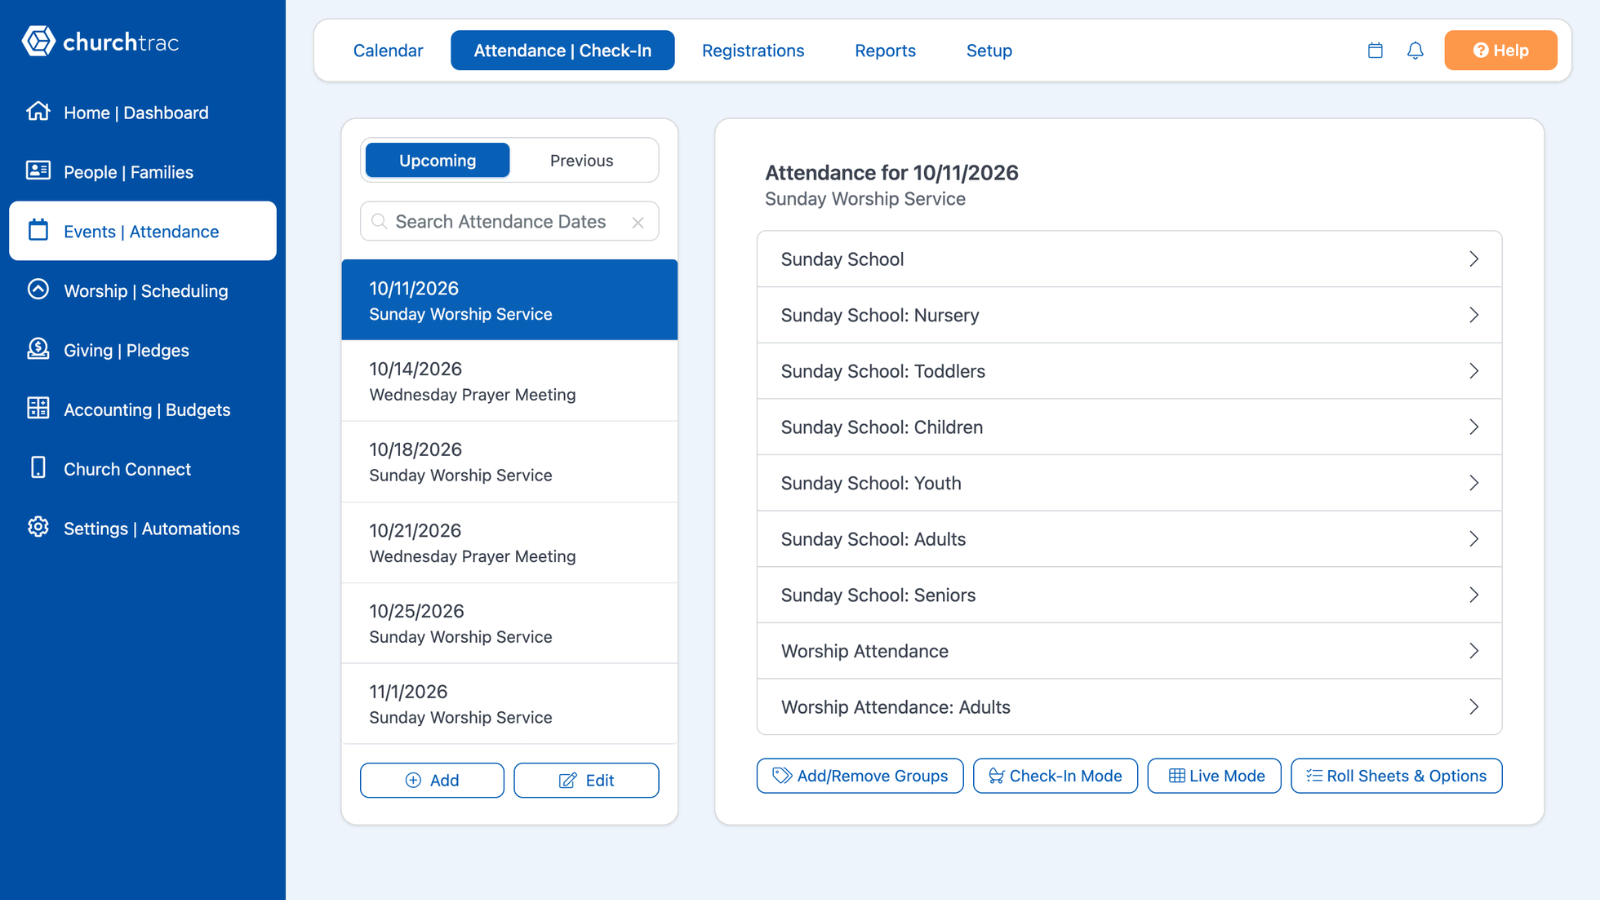Go to Home | Dashboard
Image resolution: width=1600 pixels, height=900 pixels.
[143, 113]
